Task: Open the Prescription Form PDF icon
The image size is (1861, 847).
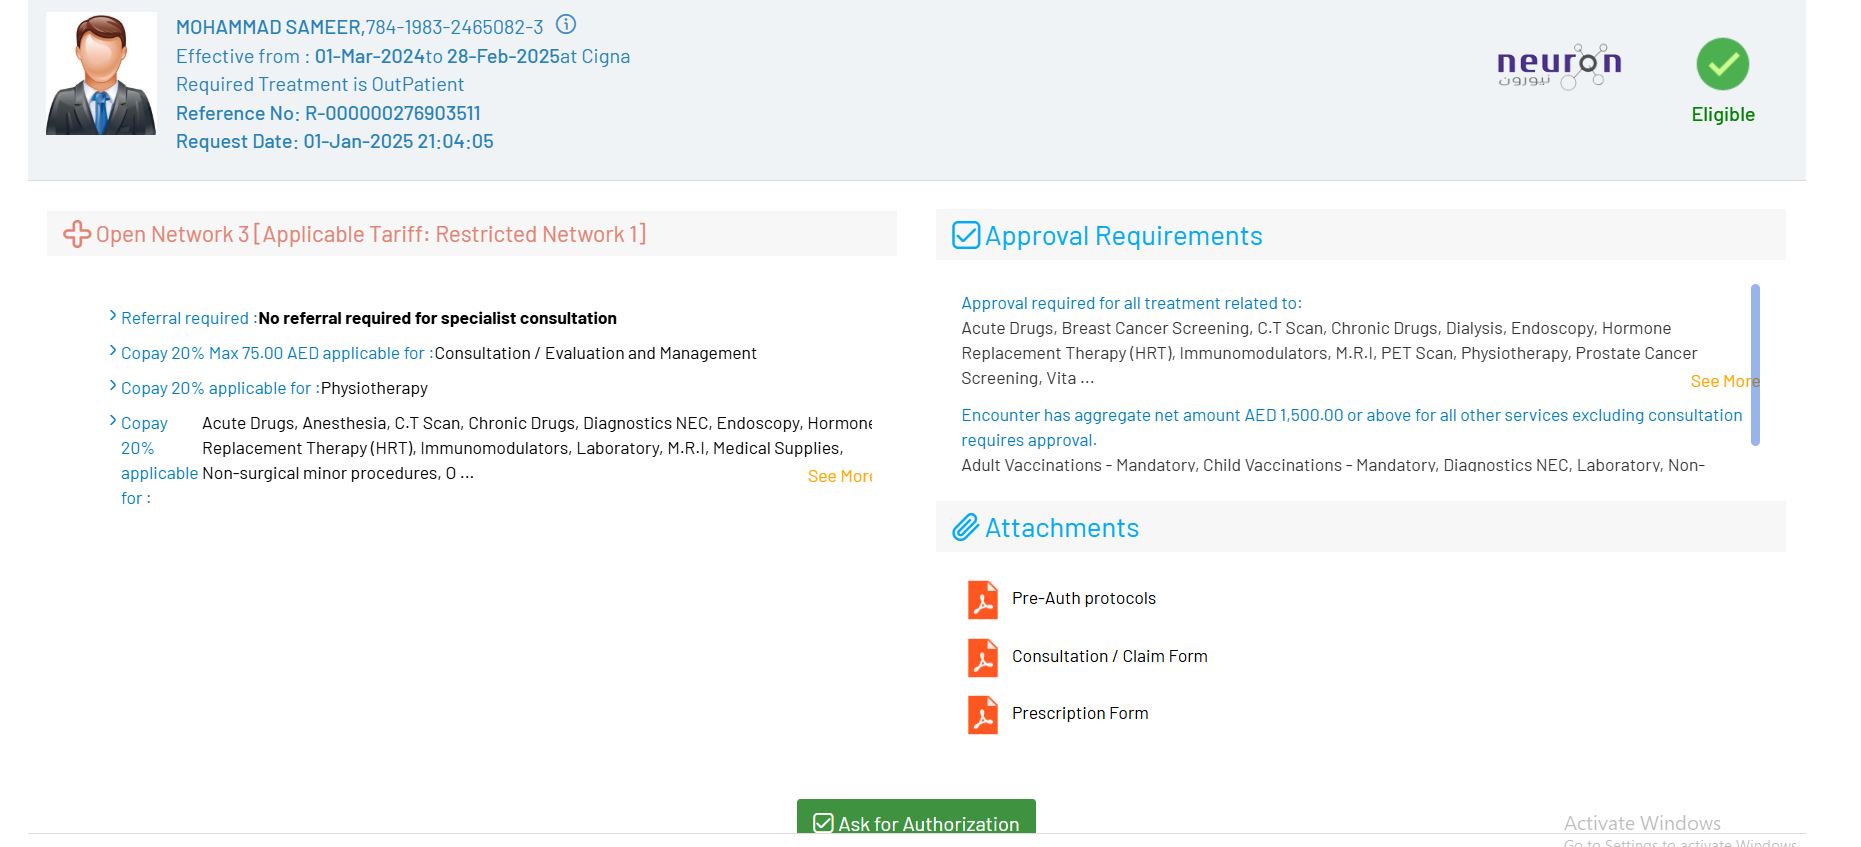Action: 983,715
